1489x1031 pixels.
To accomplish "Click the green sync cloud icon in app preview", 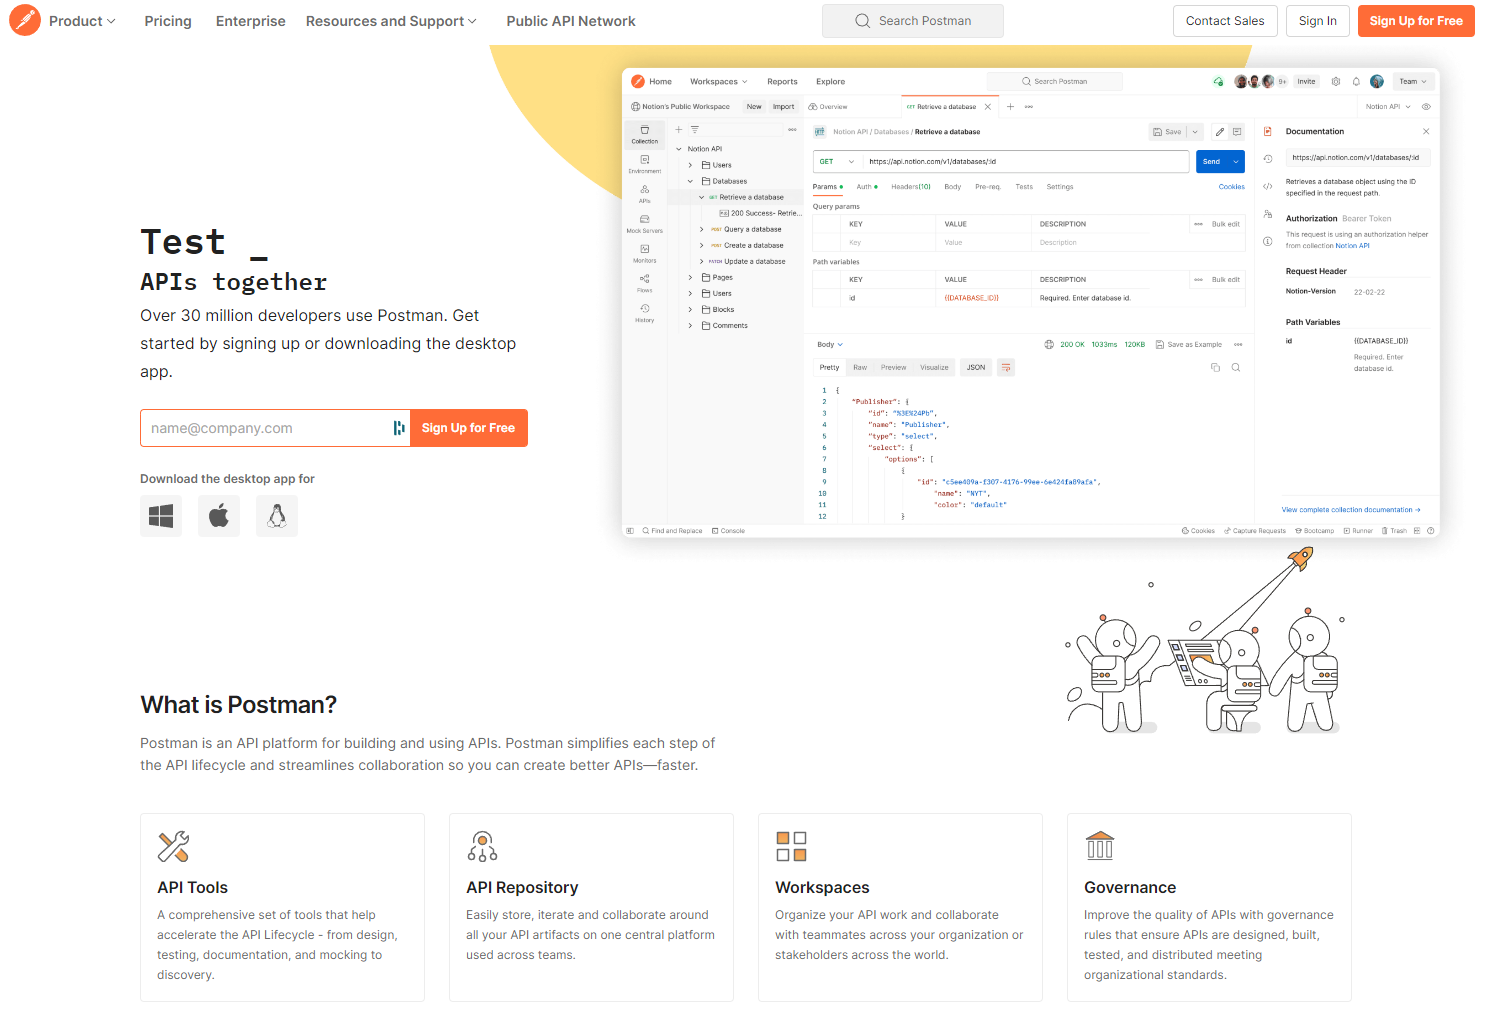I will click(1218, 82).
